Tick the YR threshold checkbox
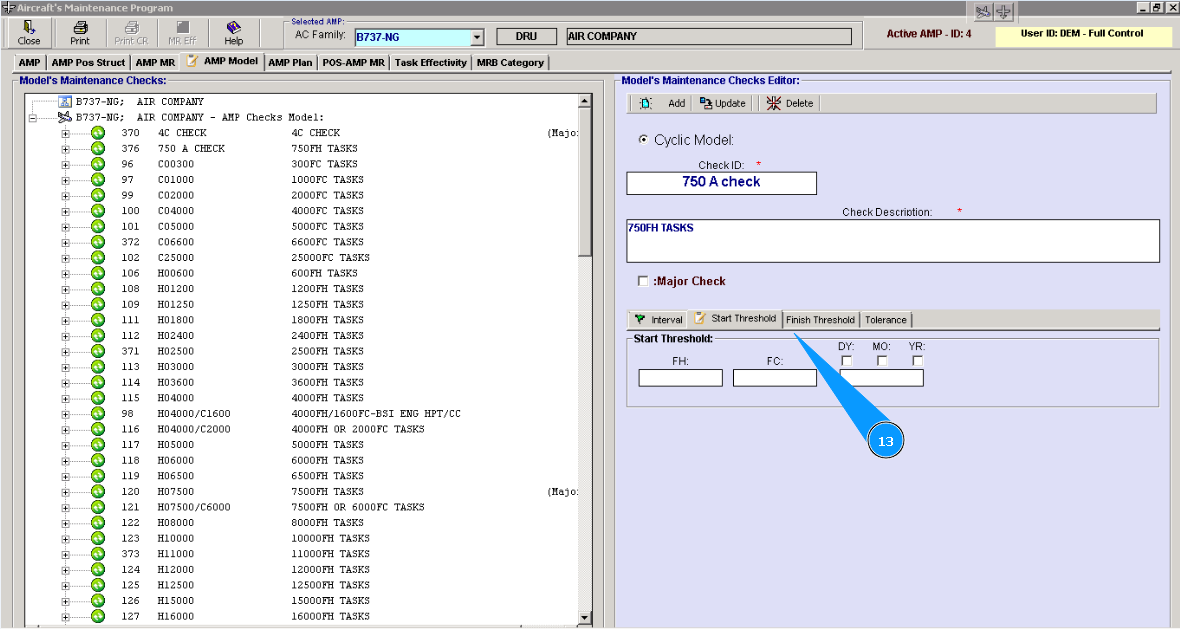The width and height of the screenshot is (1180, 630). (x=917, y=361)
